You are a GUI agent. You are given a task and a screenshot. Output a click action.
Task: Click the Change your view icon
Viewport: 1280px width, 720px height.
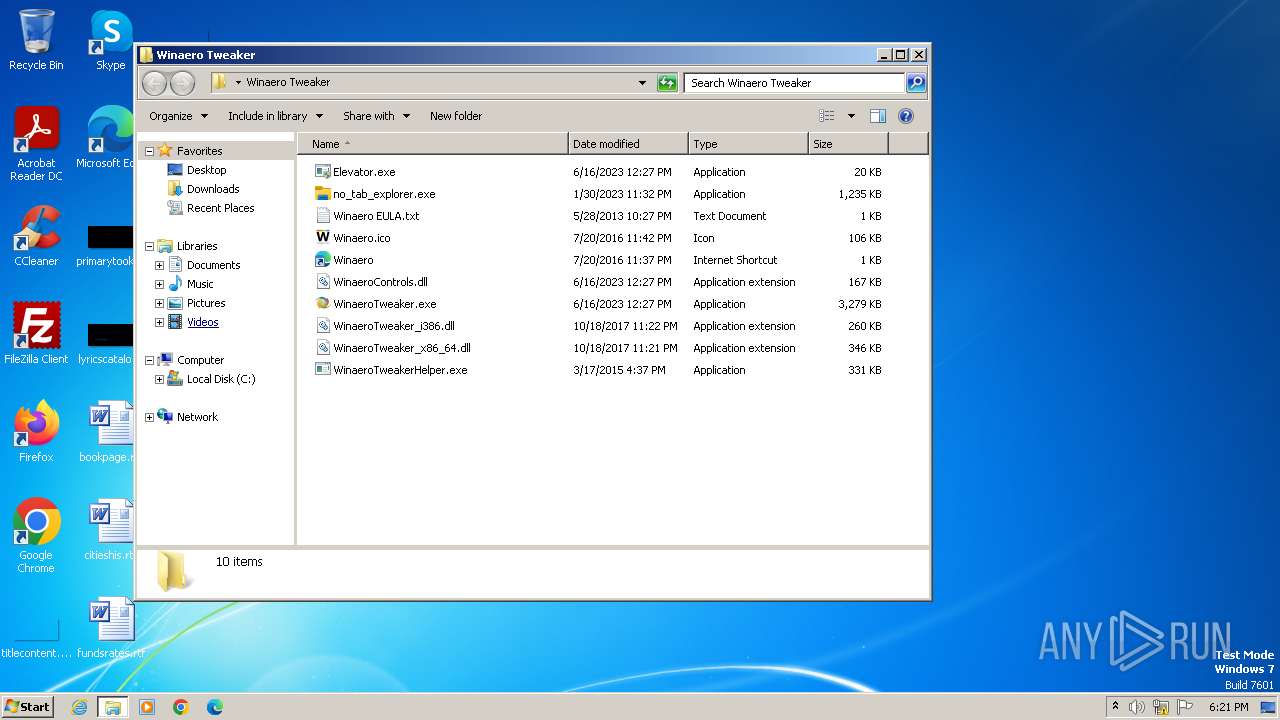pyautogui.click(x=826, y=116)
